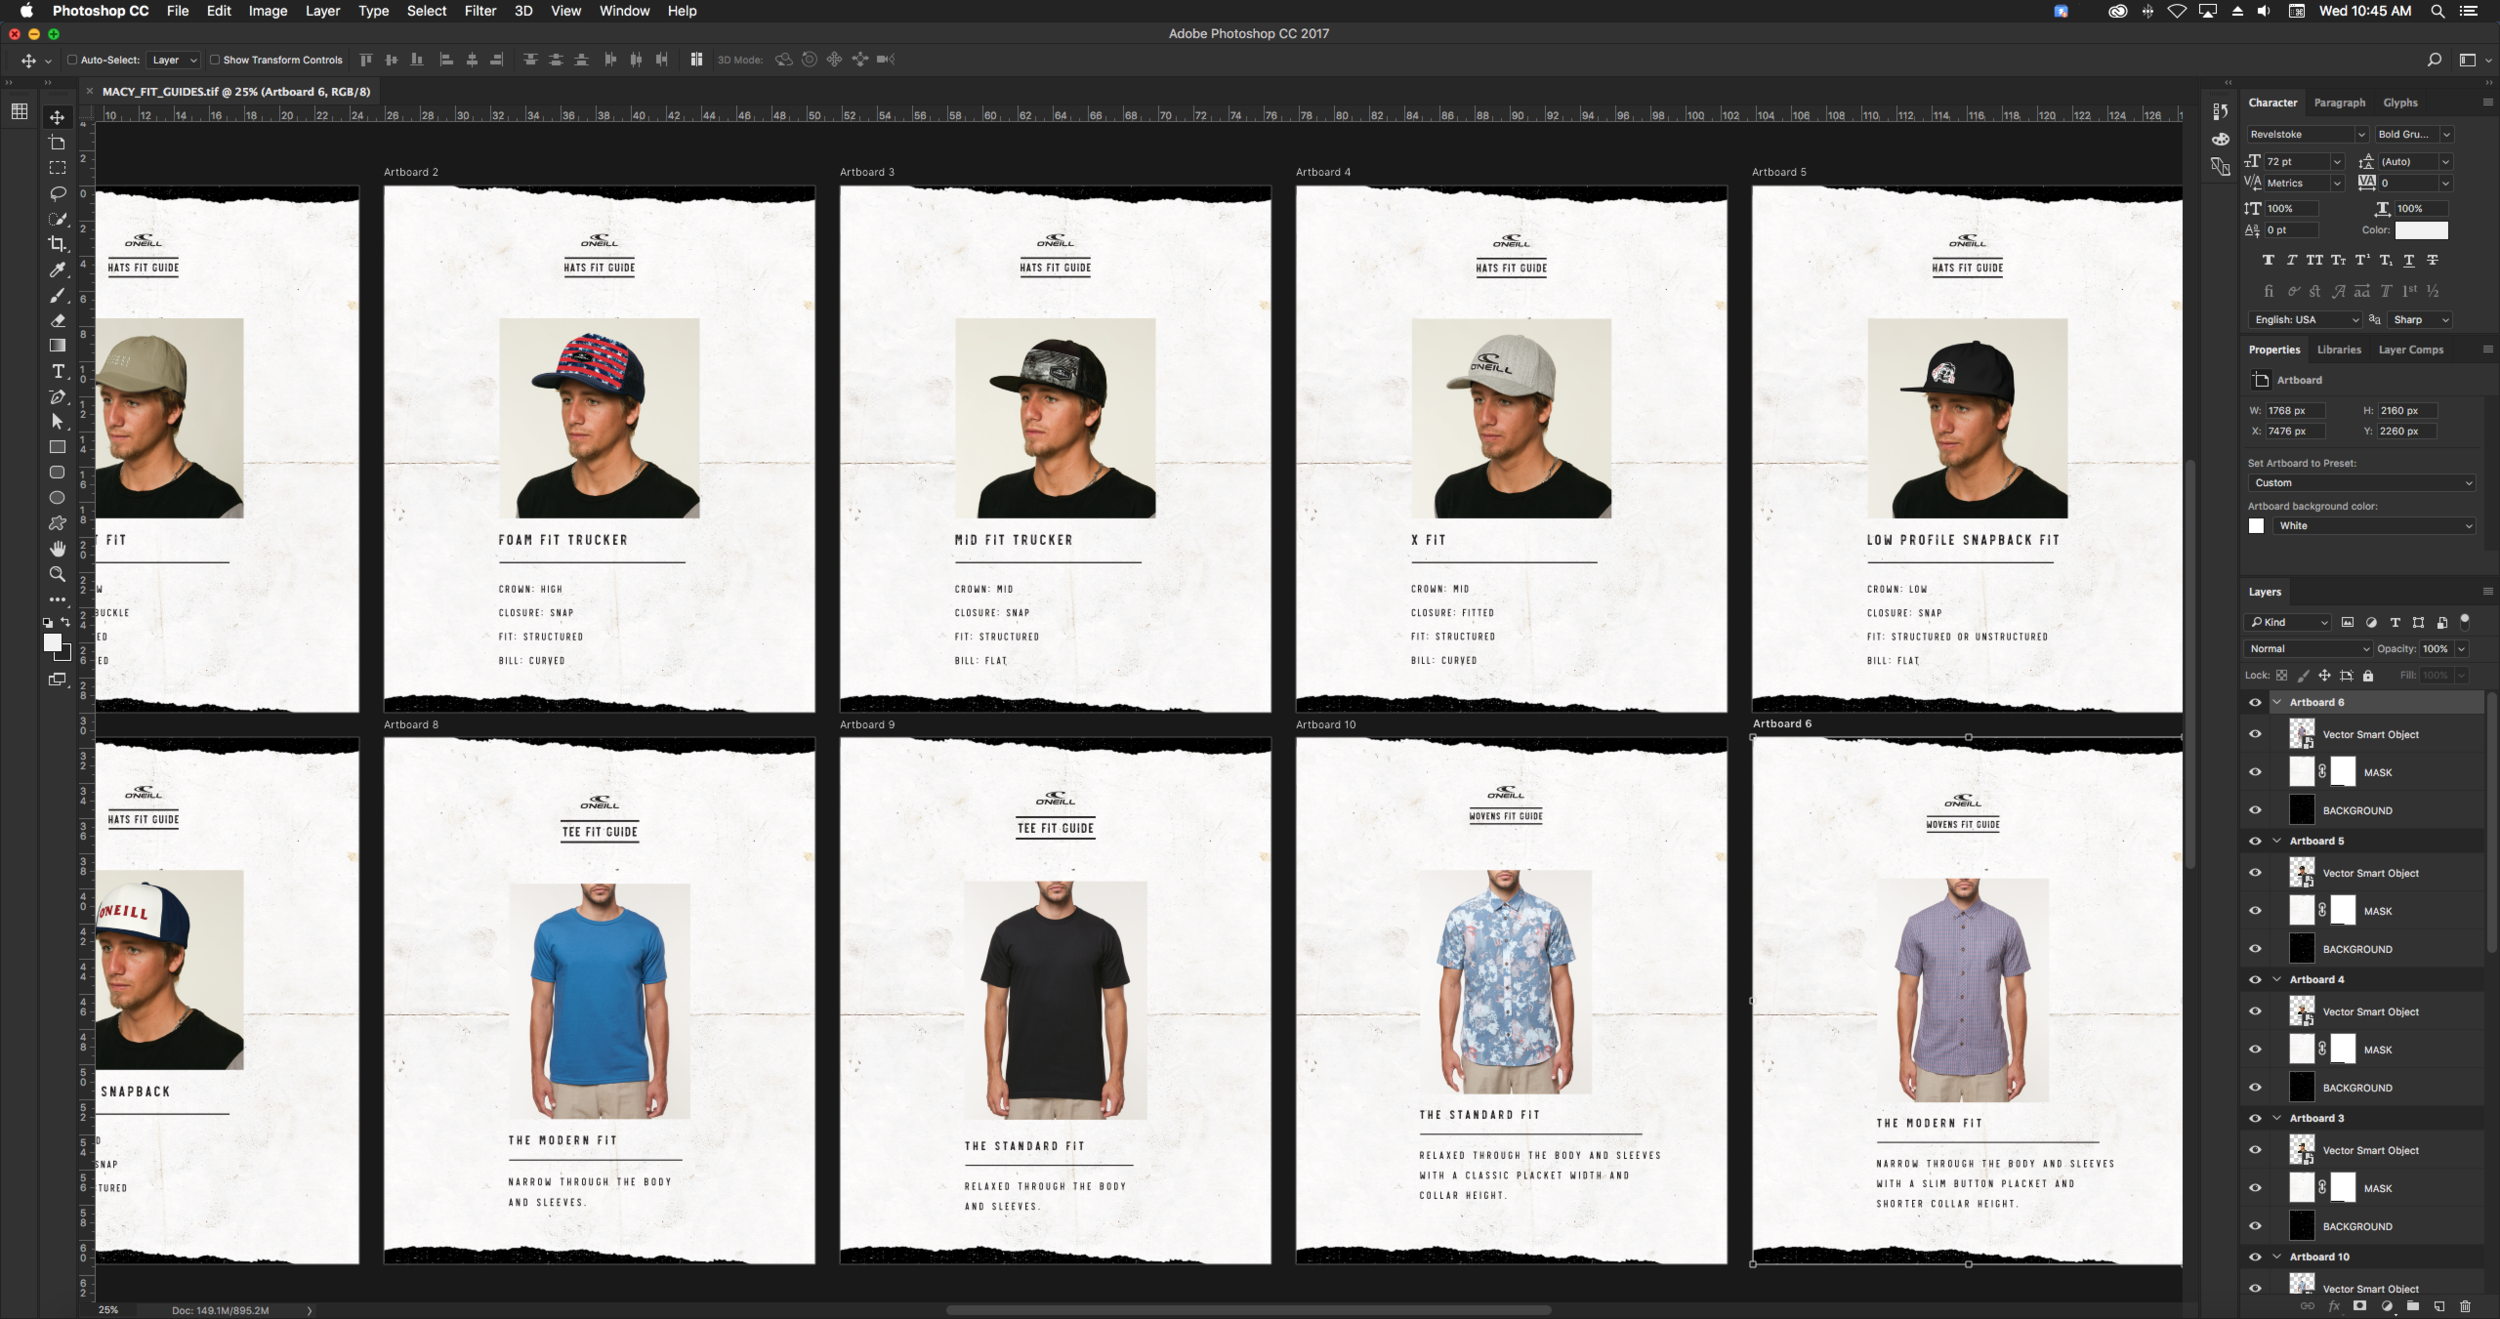The height and width of the screenshot is (1319, 2500).
Task: Select the Eyedropper tool
Action: tap(57, 270)
